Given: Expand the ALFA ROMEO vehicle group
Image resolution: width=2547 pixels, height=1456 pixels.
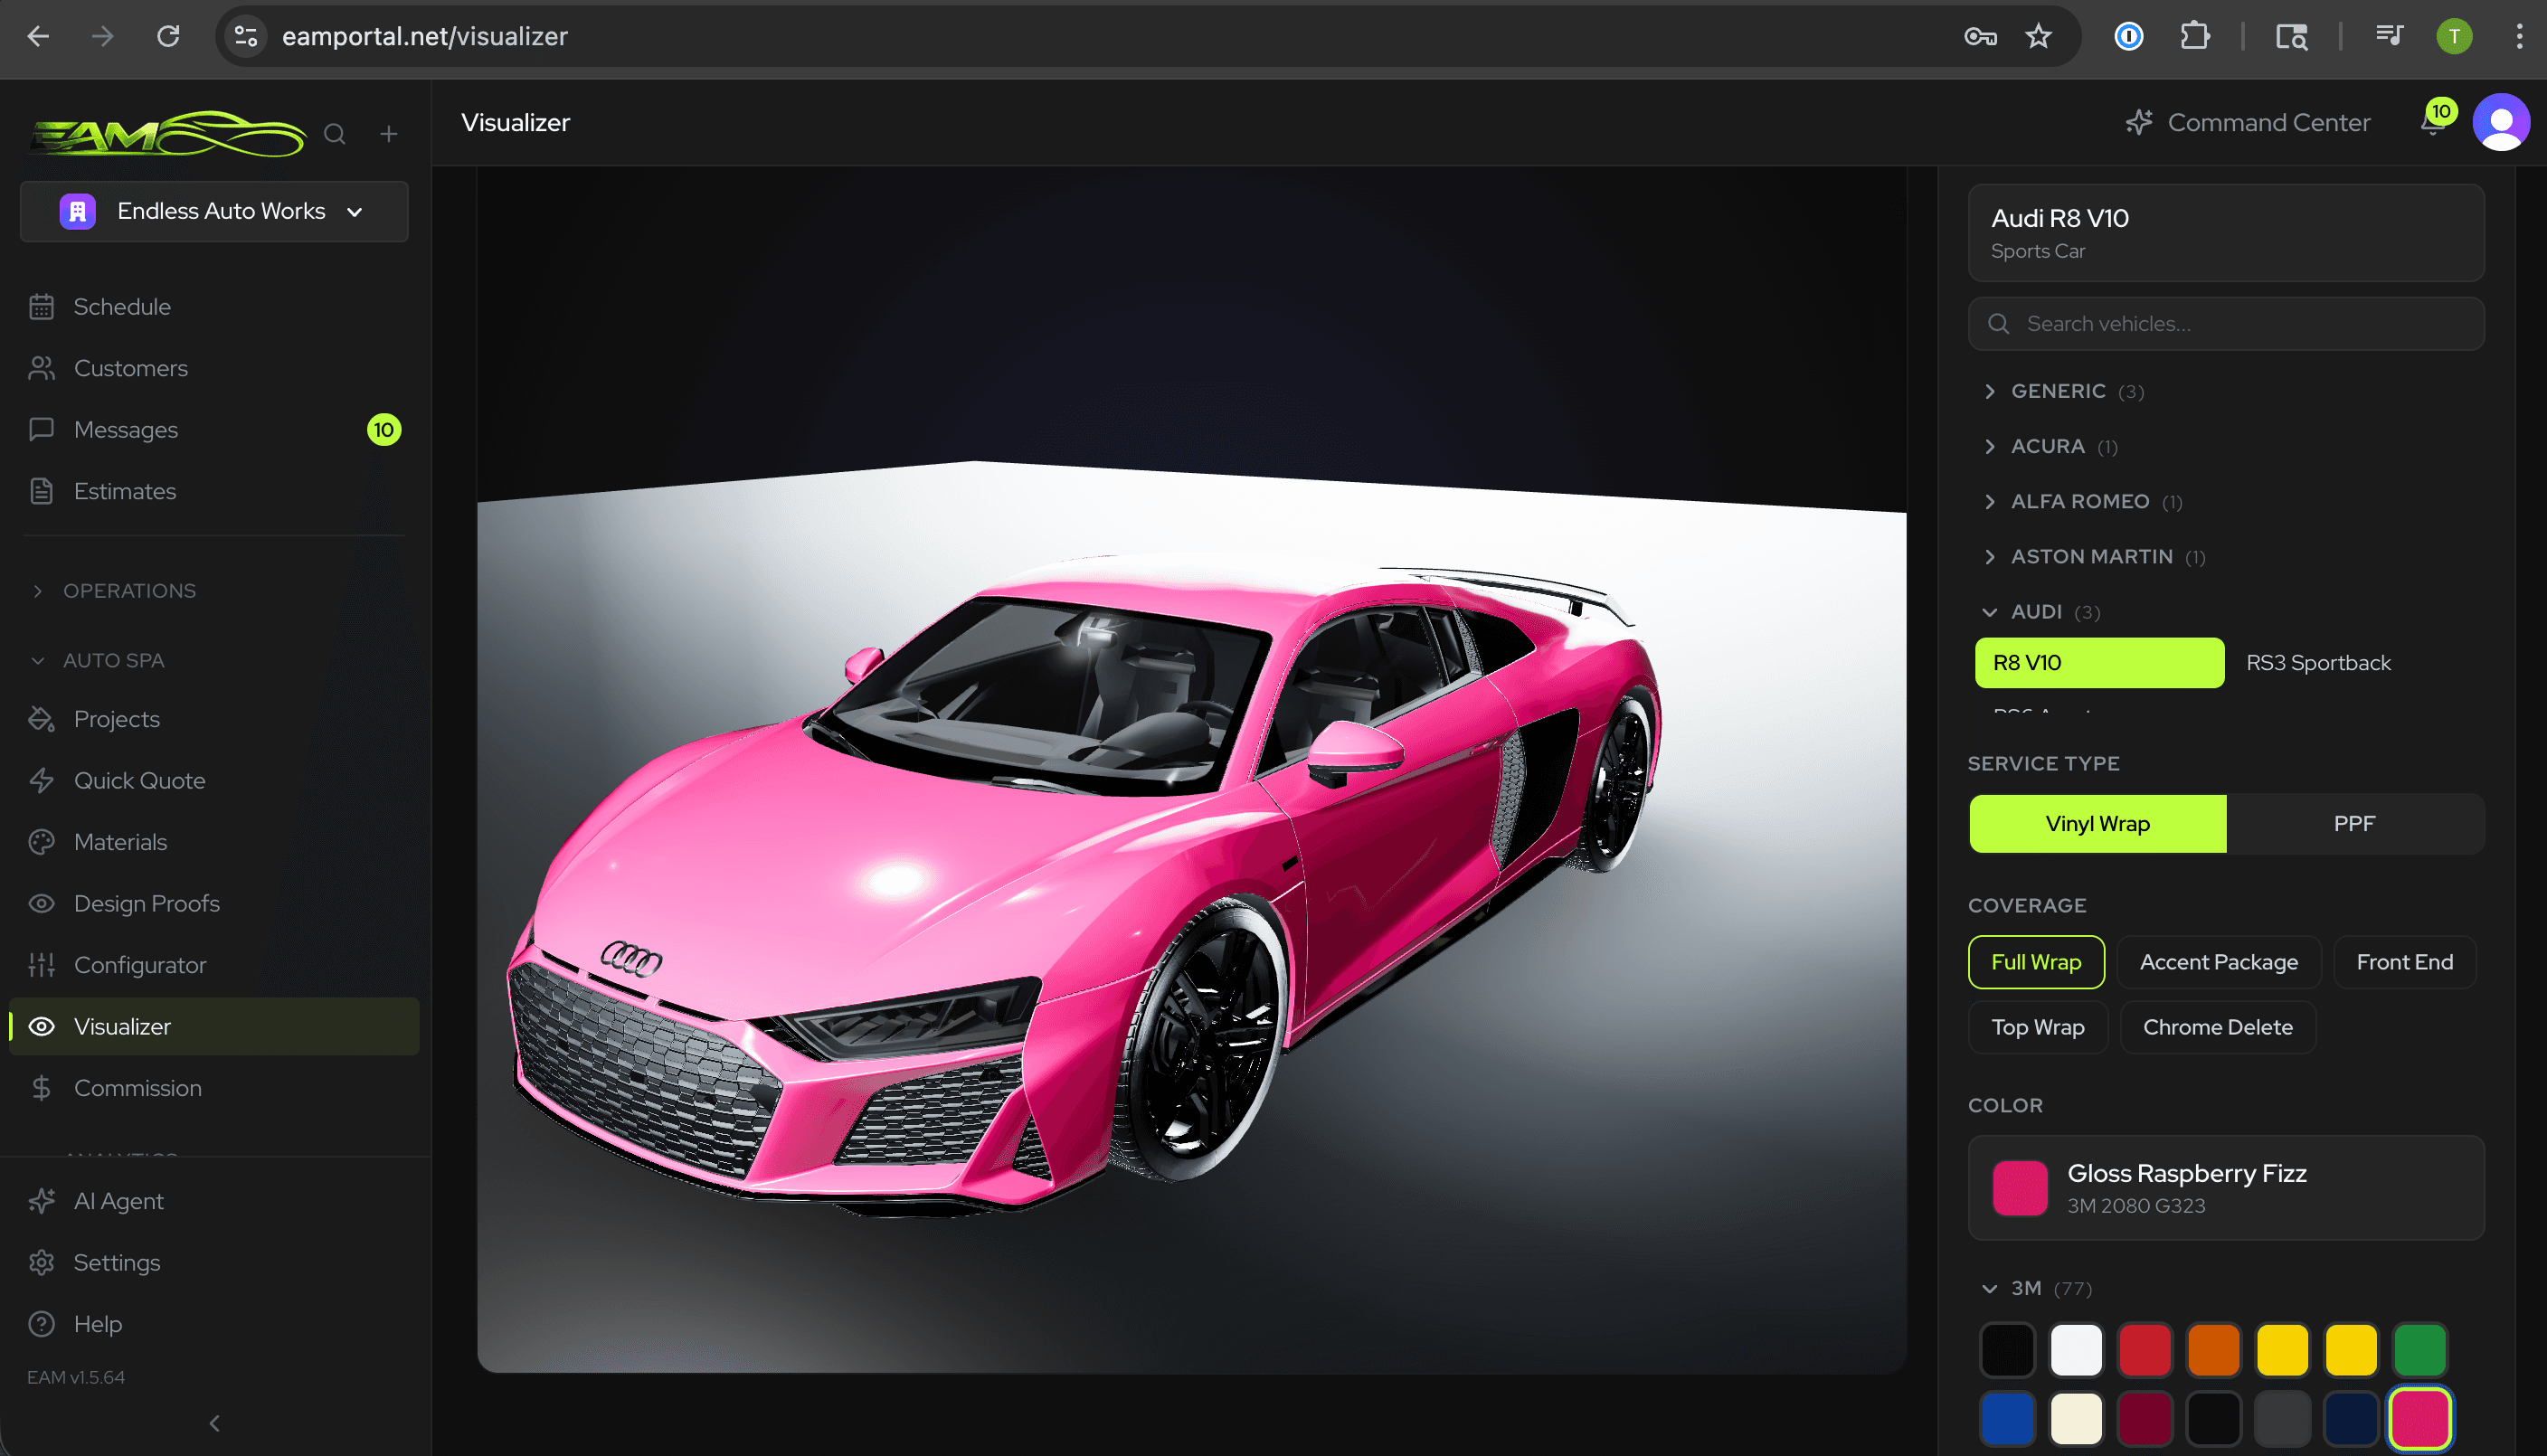Looking at the screenshot, I should pyautogui.click(x=2082, y=501).
